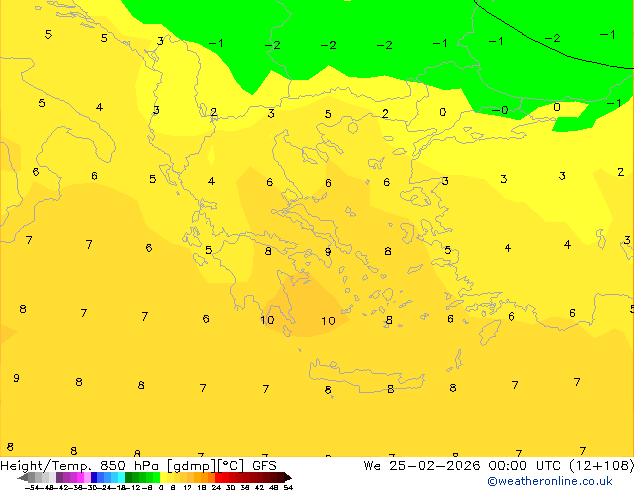
Task: Click the 'GFS' model label in title
Action: 264,466
